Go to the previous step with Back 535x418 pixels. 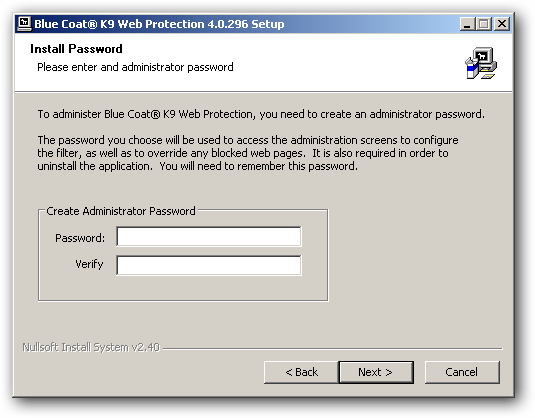[x=301, y=372]
